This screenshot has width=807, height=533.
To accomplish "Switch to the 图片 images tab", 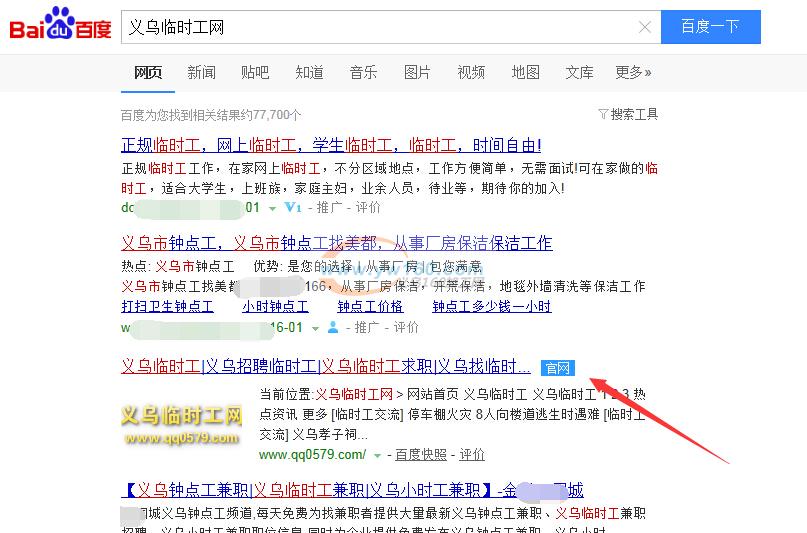I will pos(417,72).
